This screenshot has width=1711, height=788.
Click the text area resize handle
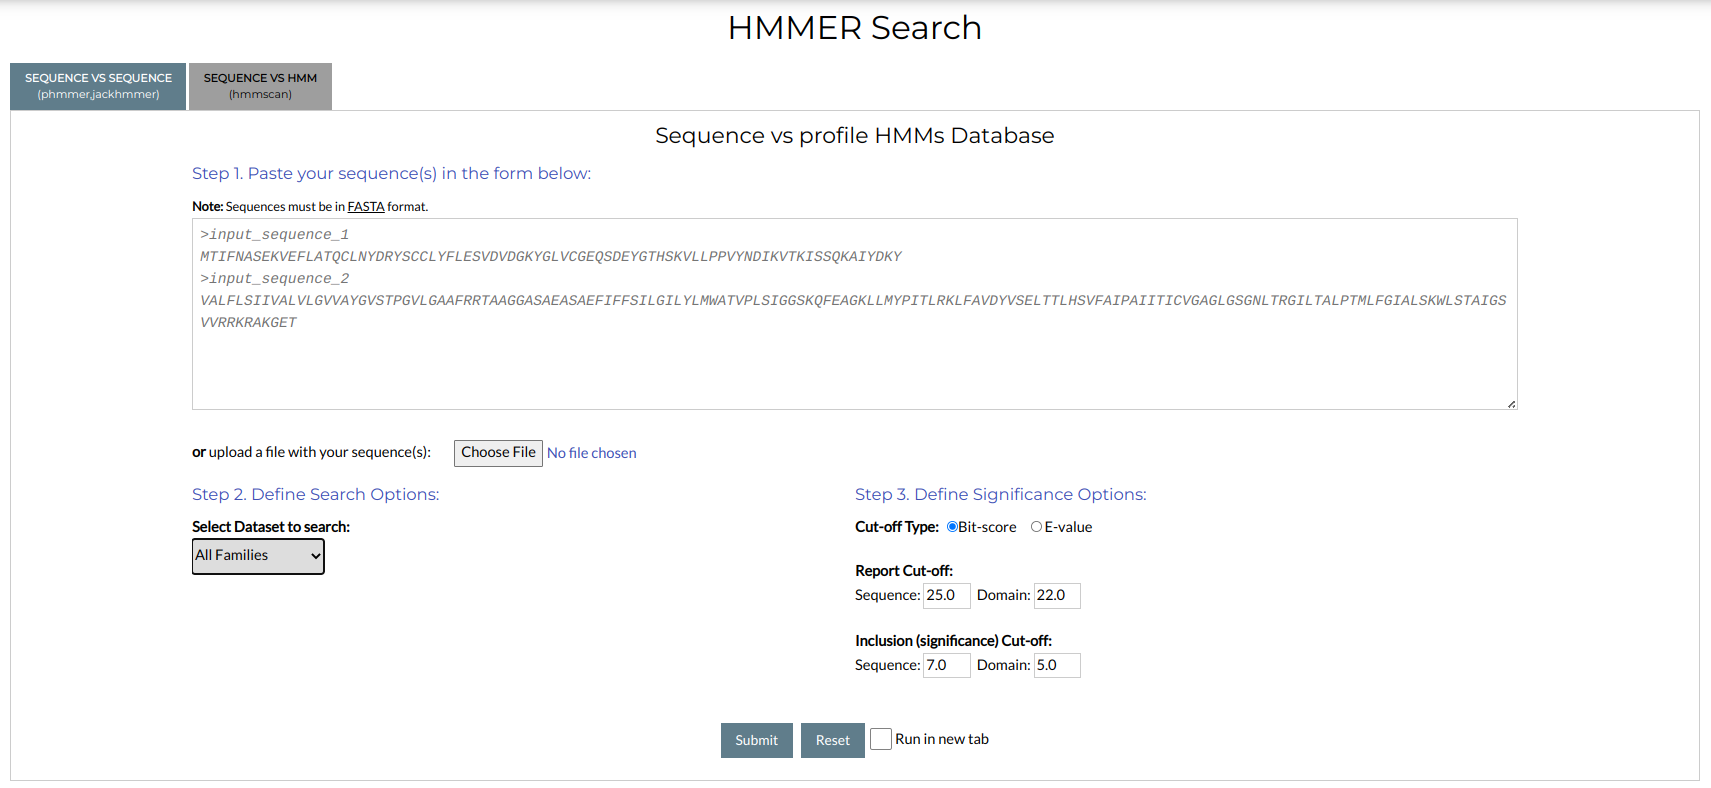[x=1511, y=404]
